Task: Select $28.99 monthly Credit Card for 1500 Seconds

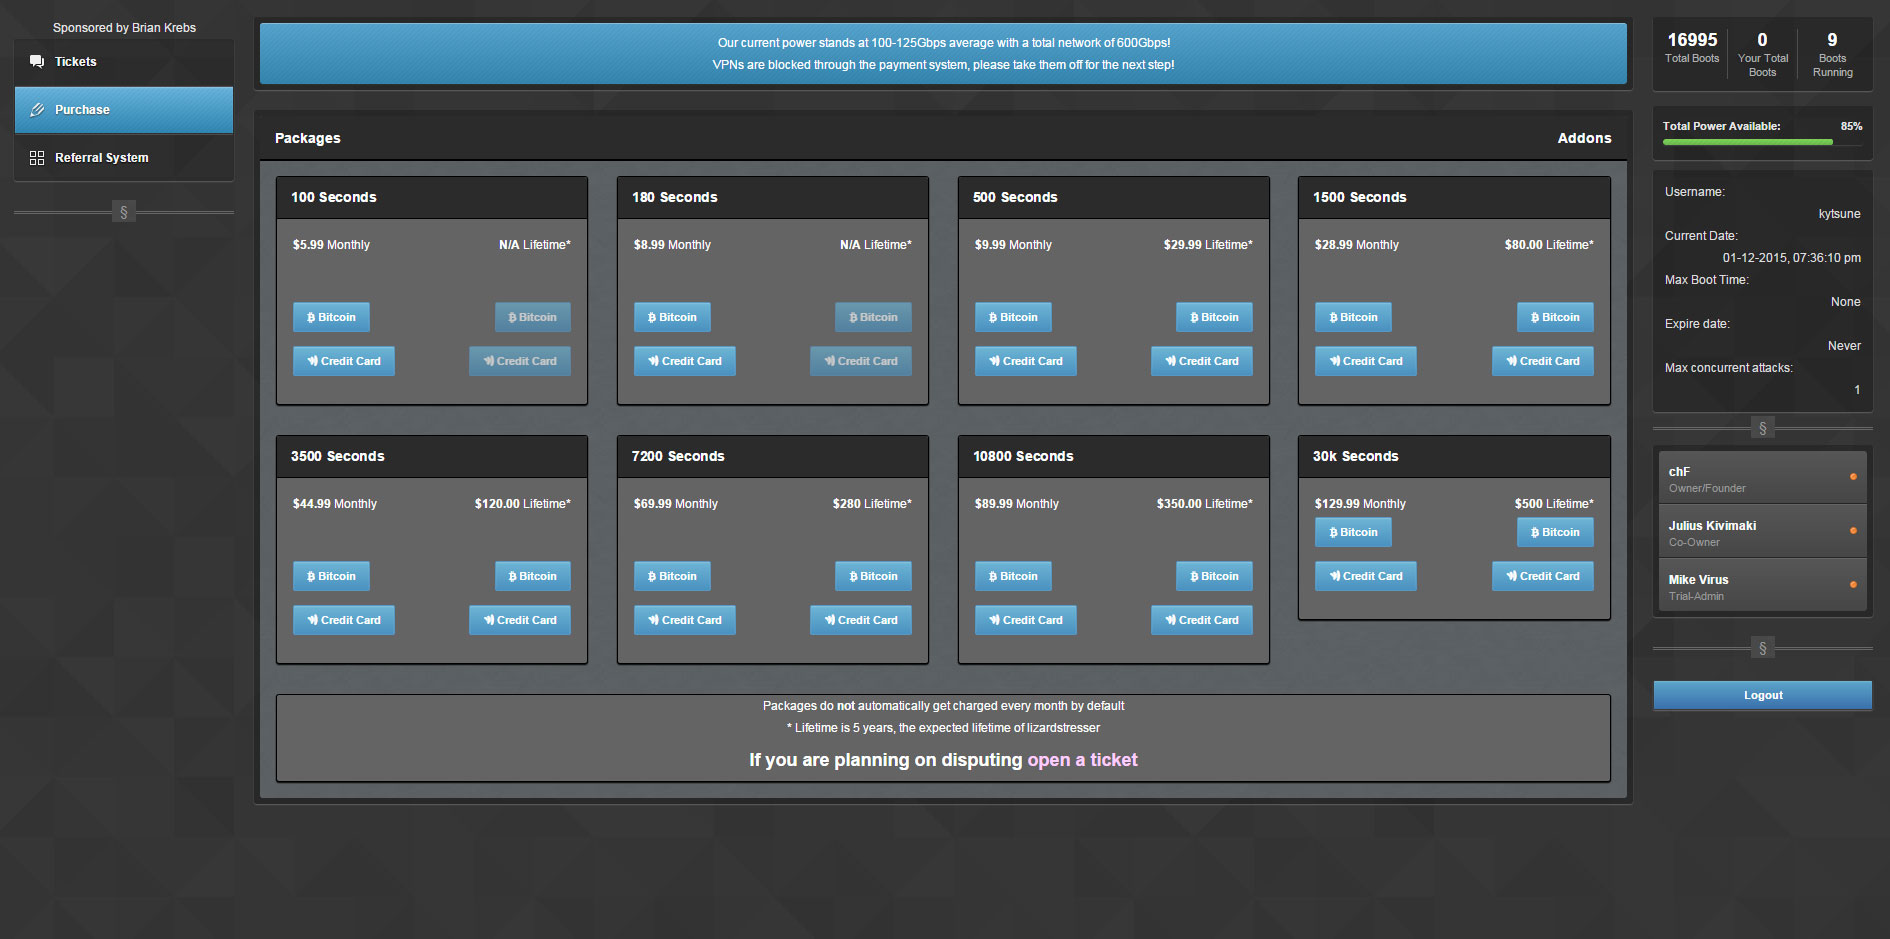Action: pos(1366,361)
